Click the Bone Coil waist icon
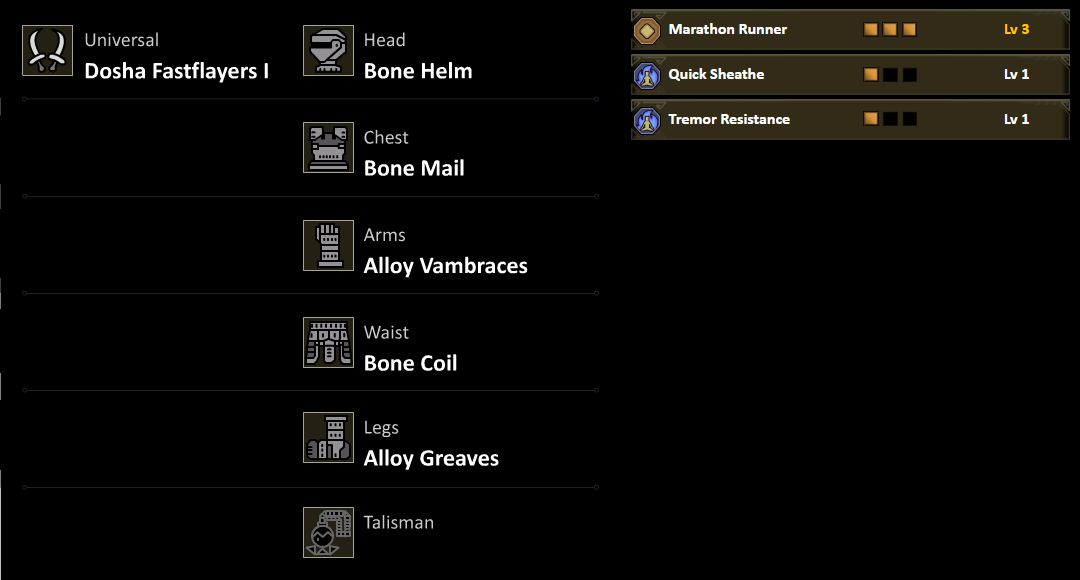Image resolution: width=1080 pixels, height=580 pixels. click(x=328, y=343)
